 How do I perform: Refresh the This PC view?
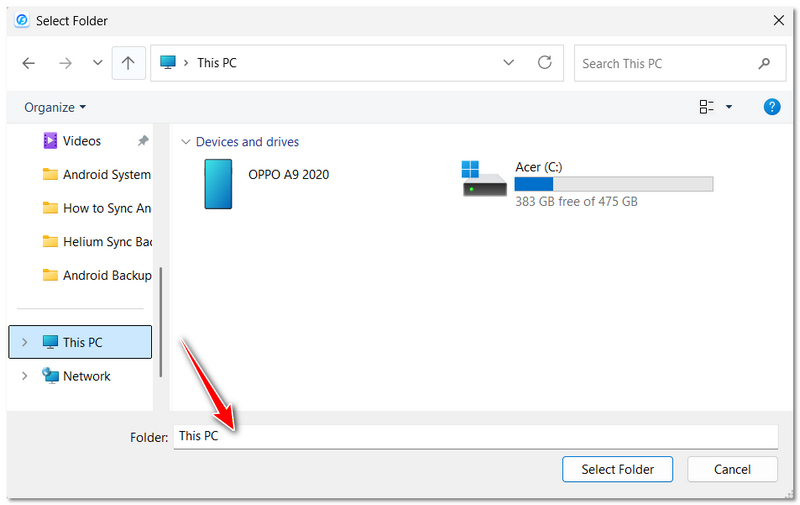click(545, 62)
